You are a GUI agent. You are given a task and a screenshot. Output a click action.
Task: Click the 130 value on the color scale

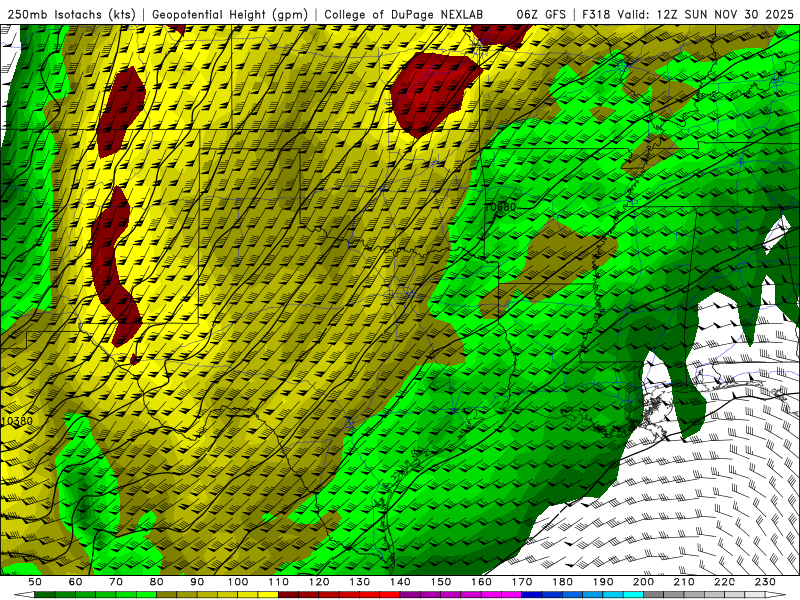tap(360, 582)
